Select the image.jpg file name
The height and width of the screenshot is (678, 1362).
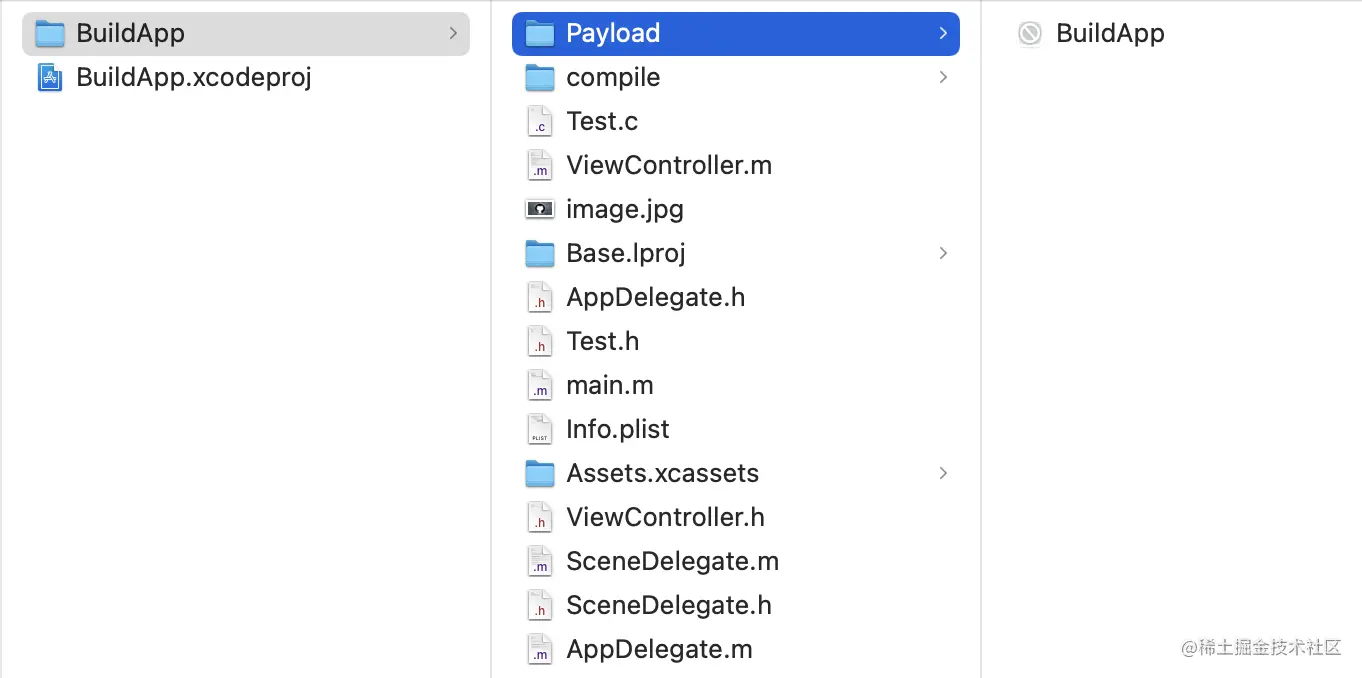pyautogui.click(x=625, y=209)
